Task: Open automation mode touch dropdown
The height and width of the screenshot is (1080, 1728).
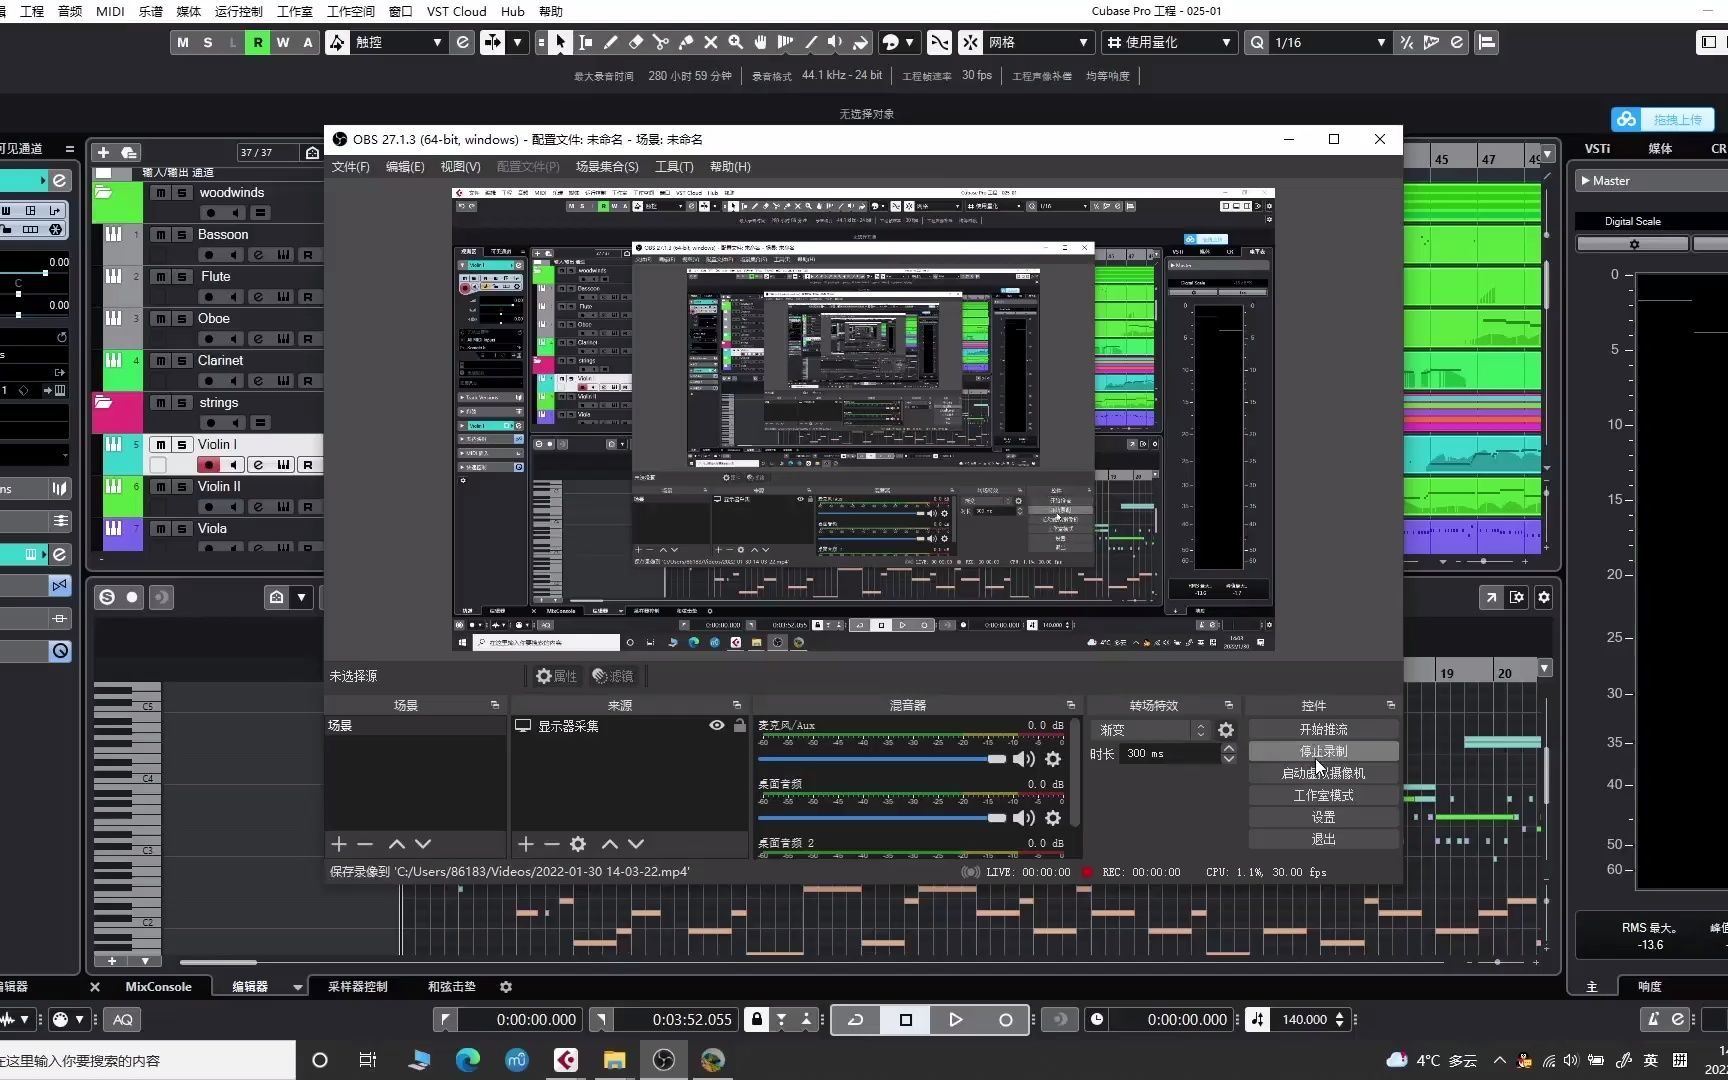Action: click(398, 42)
